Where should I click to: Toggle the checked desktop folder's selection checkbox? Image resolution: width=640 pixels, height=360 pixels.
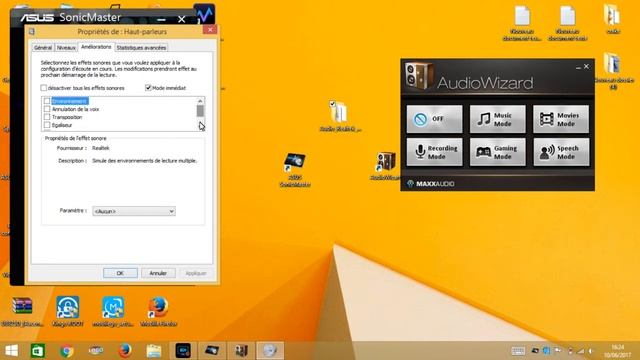point(332,104)
